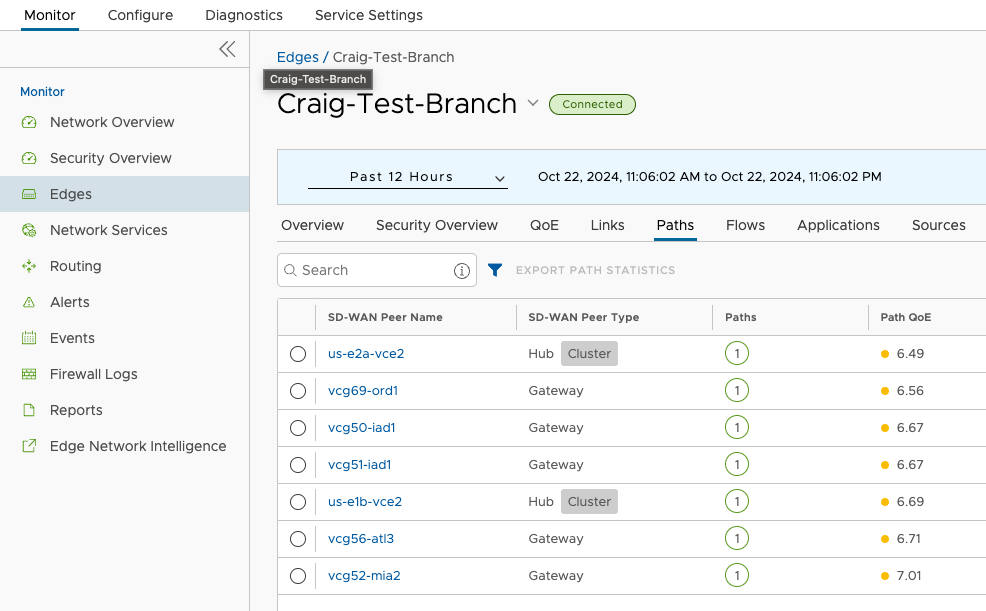Click the Firewall Logs brick icon

tap(29, 374)
